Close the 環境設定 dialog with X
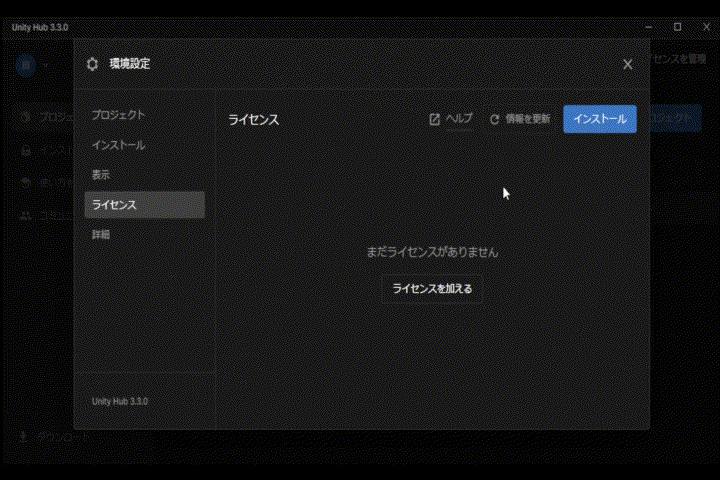This screenshot has width=720, height=480. (627, 64)
